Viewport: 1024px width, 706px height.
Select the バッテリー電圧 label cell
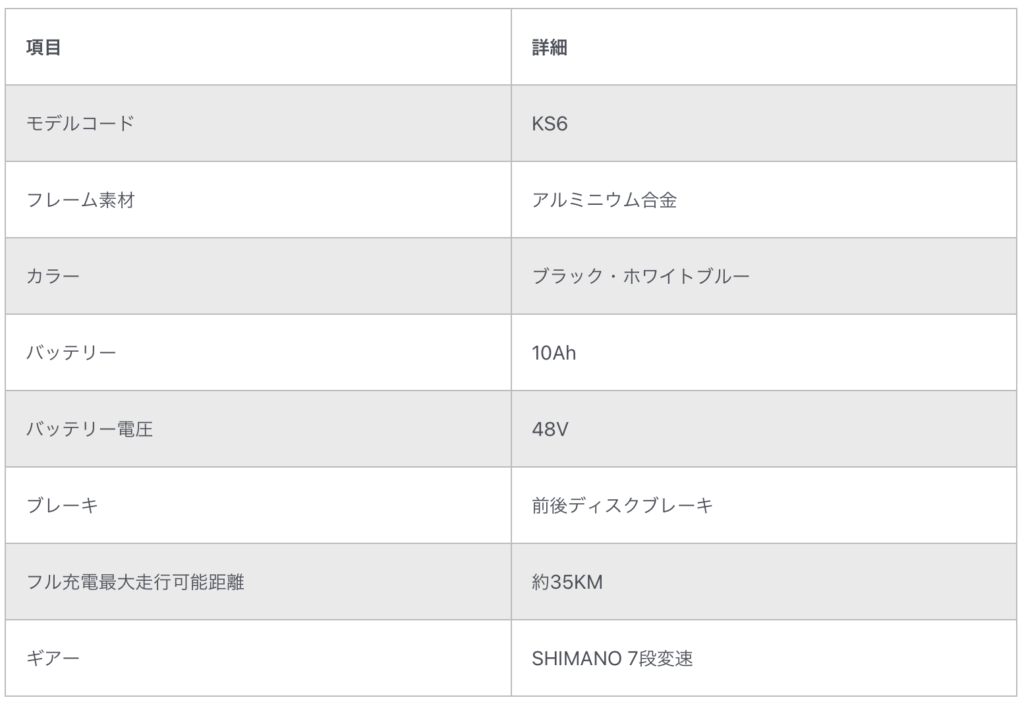pos(89,430)
